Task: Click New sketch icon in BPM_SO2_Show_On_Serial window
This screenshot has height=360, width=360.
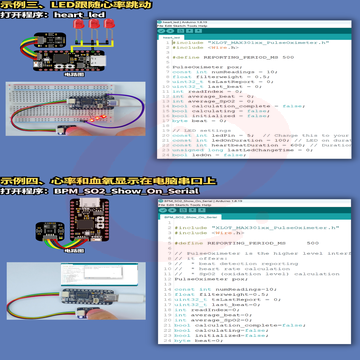Action: click(x=183, y=210)
